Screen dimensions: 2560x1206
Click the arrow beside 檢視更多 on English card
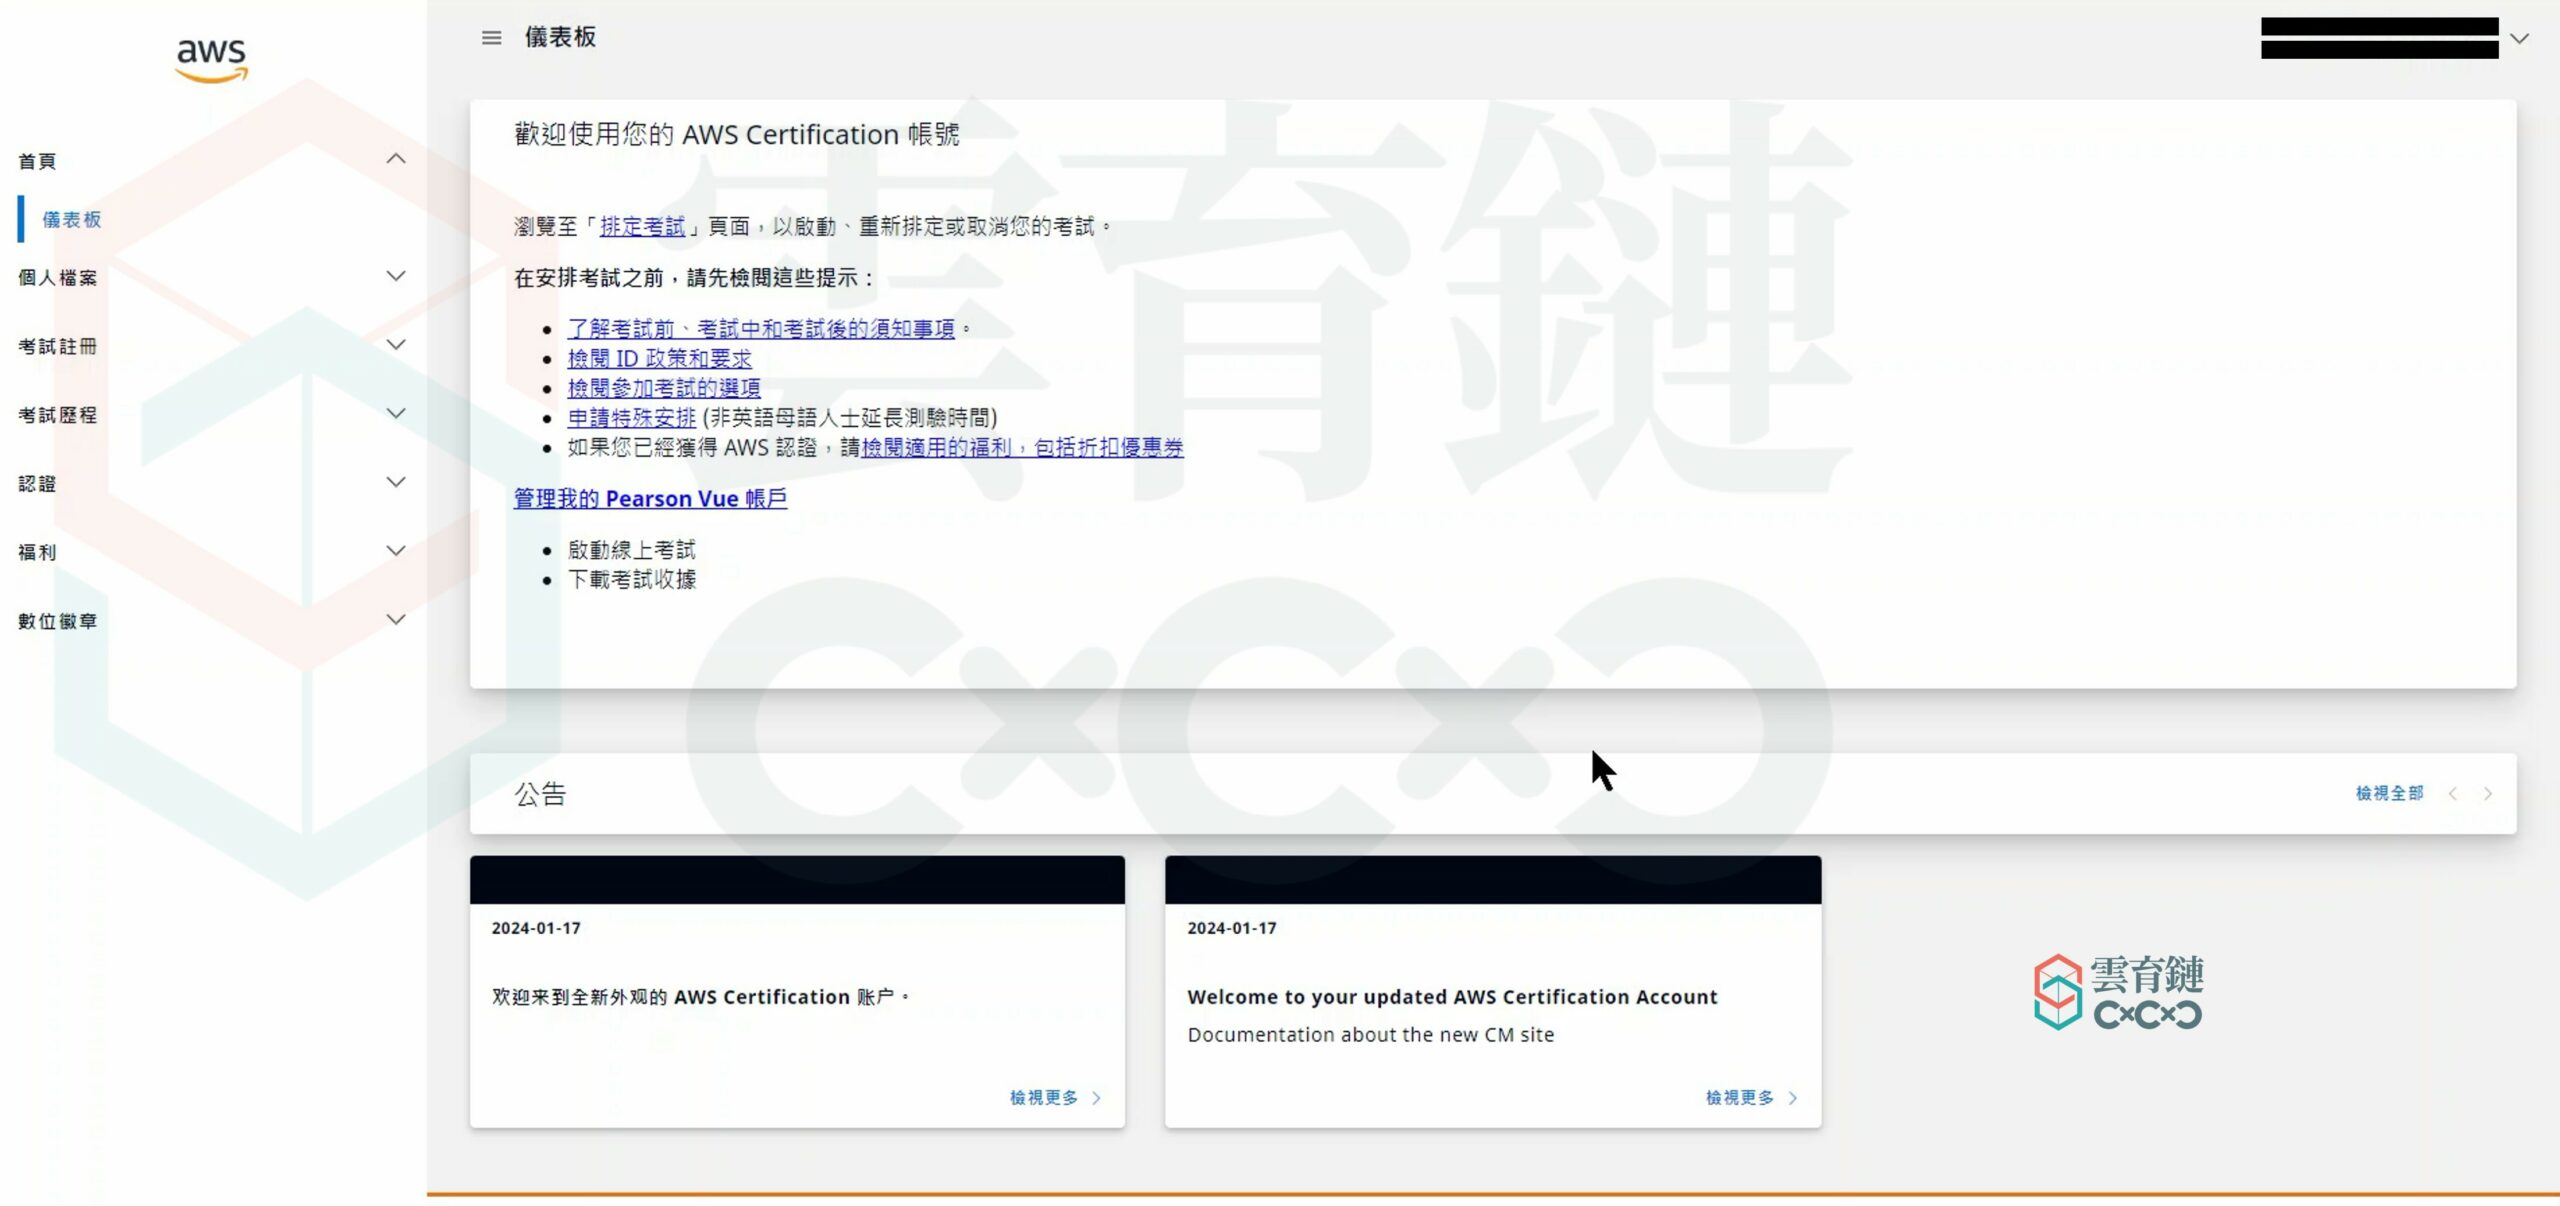pyautogui.click(x=1793, y=1098)
